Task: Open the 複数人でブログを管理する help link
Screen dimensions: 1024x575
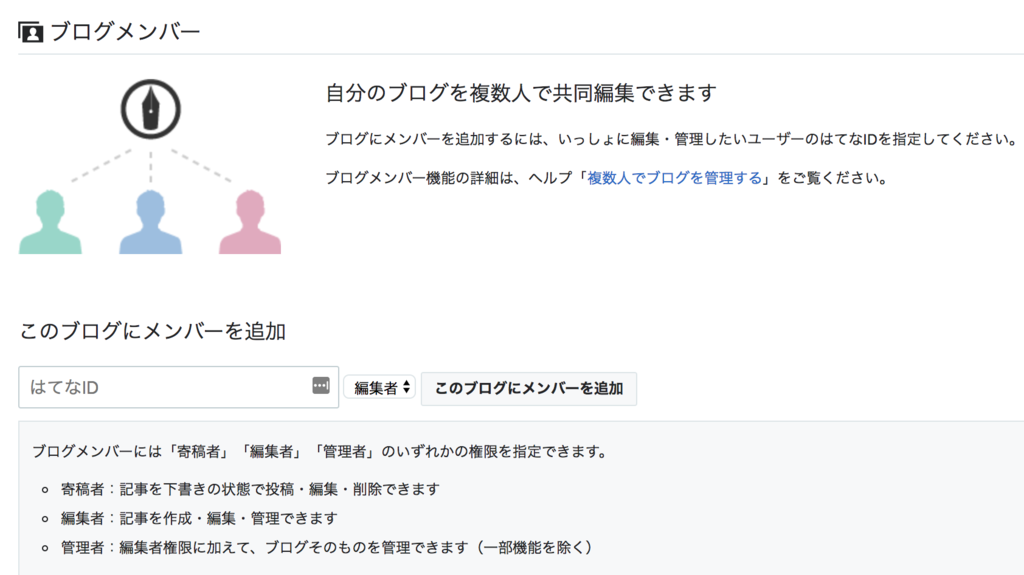Action: click(x=675, y=178)
